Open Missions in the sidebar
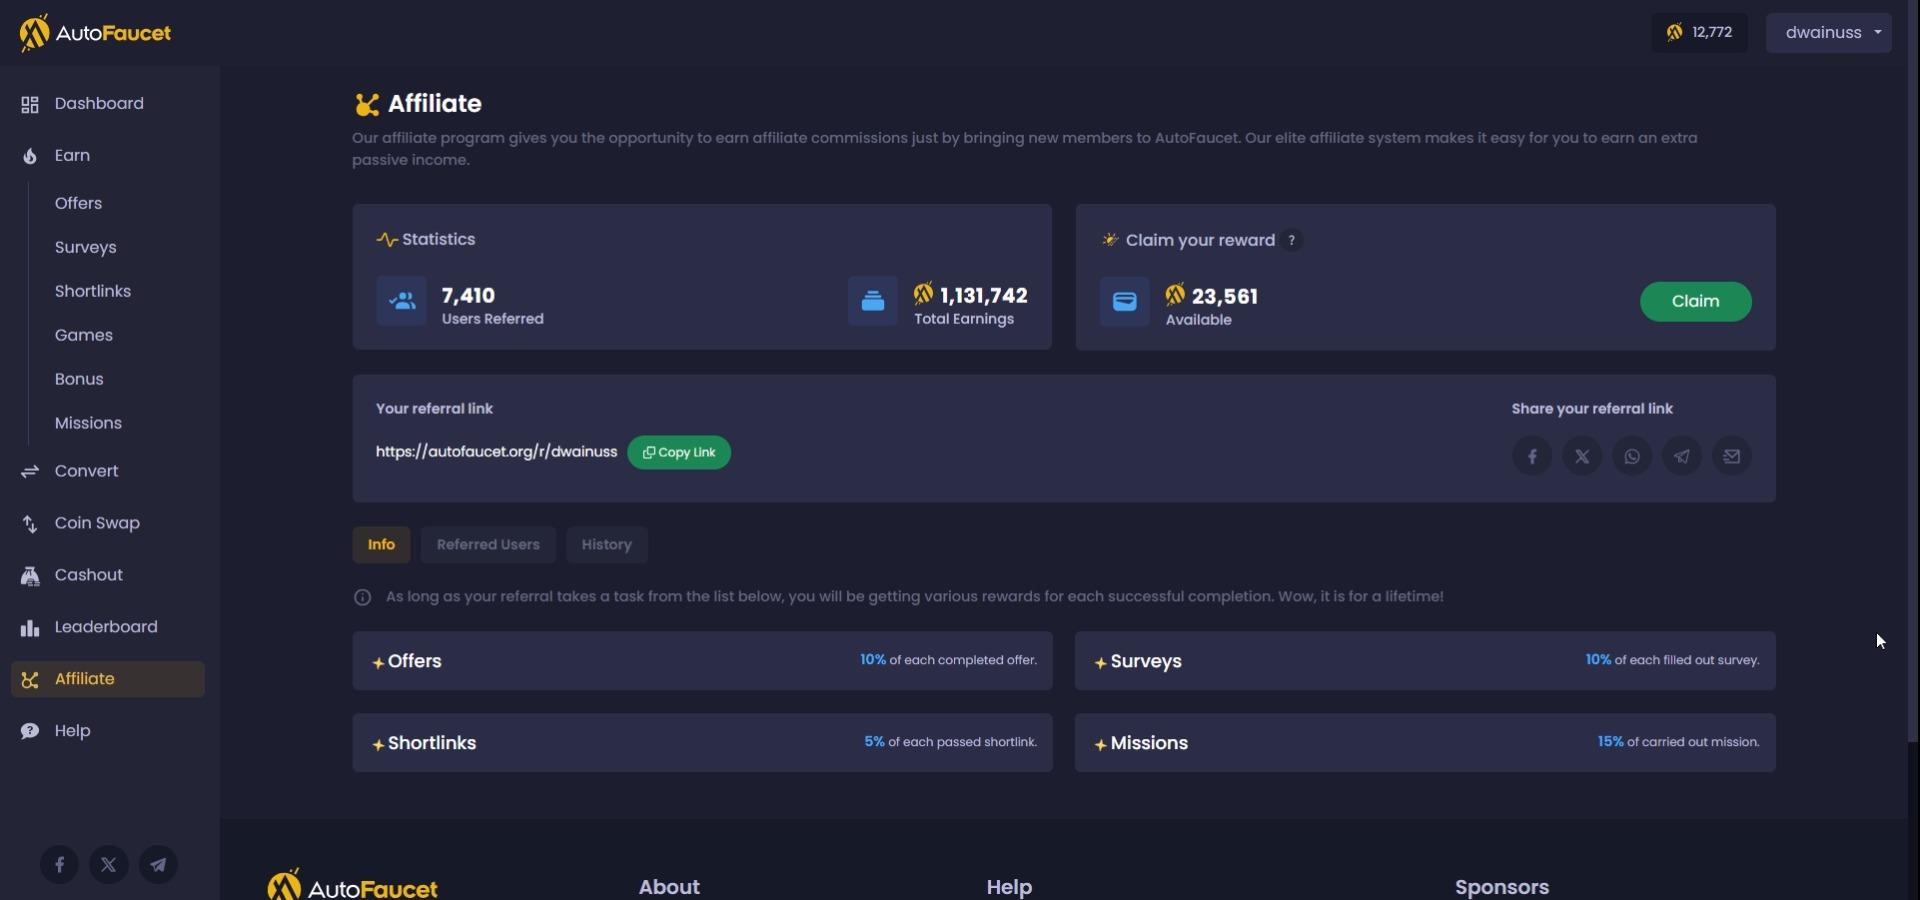Image resolution: width=1920 pixels, height=900 pixels. point(88,424)
